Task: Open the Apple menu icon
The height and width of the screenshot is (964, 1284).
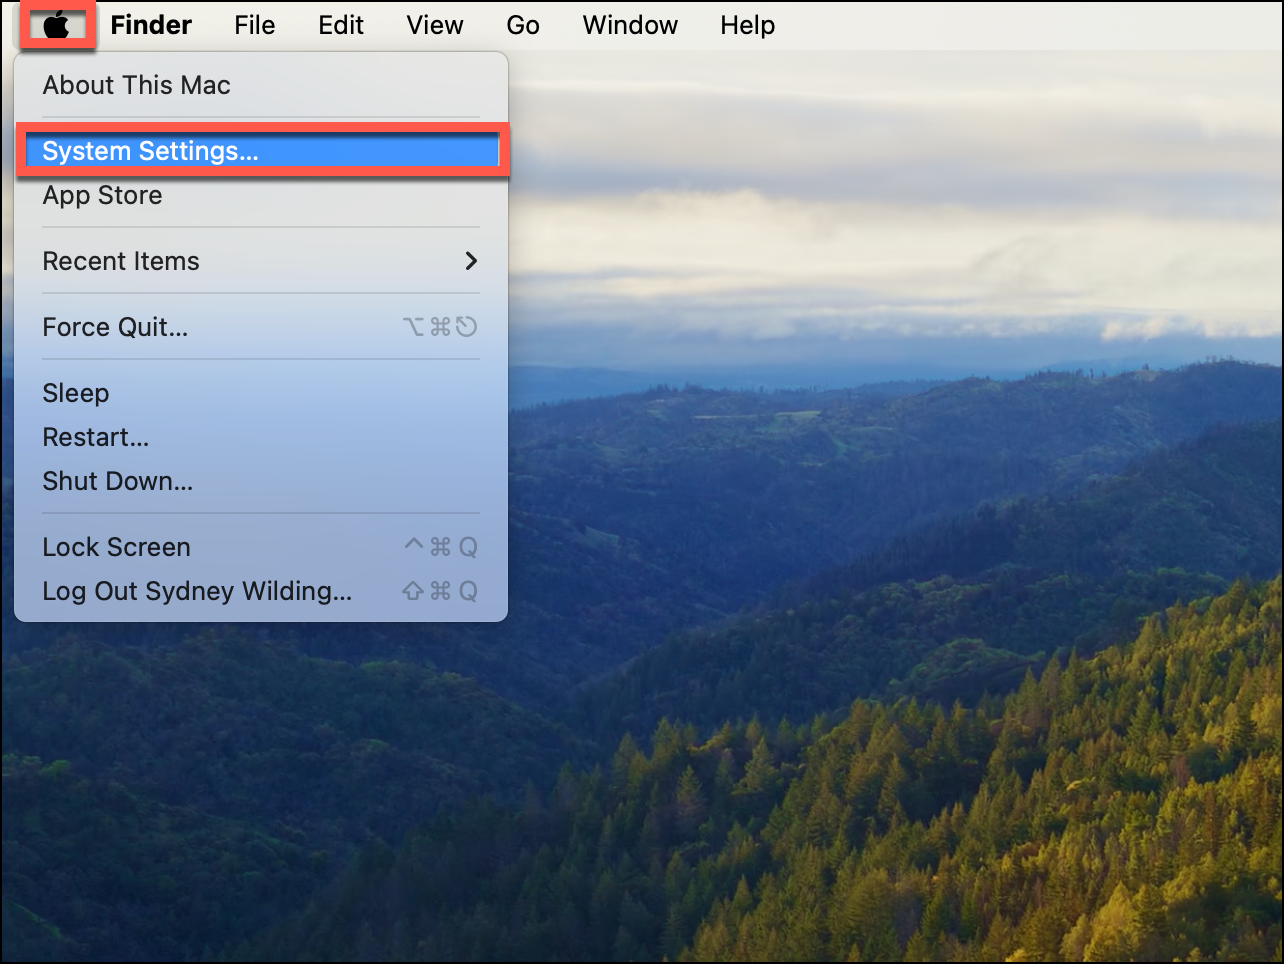Action: coord(57,25)
